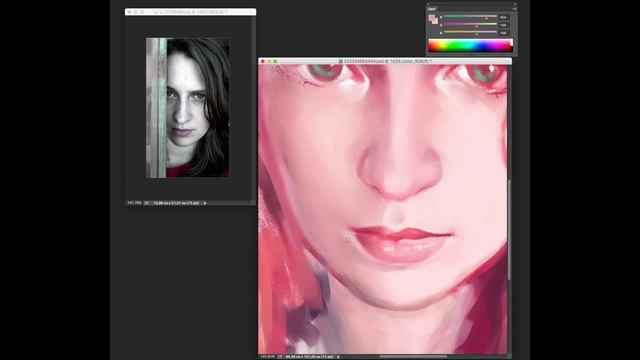The width and height of the screenshot is (640, 360).
Task: Adjust the second (middle) color slider
Action: tap(470, 24)
